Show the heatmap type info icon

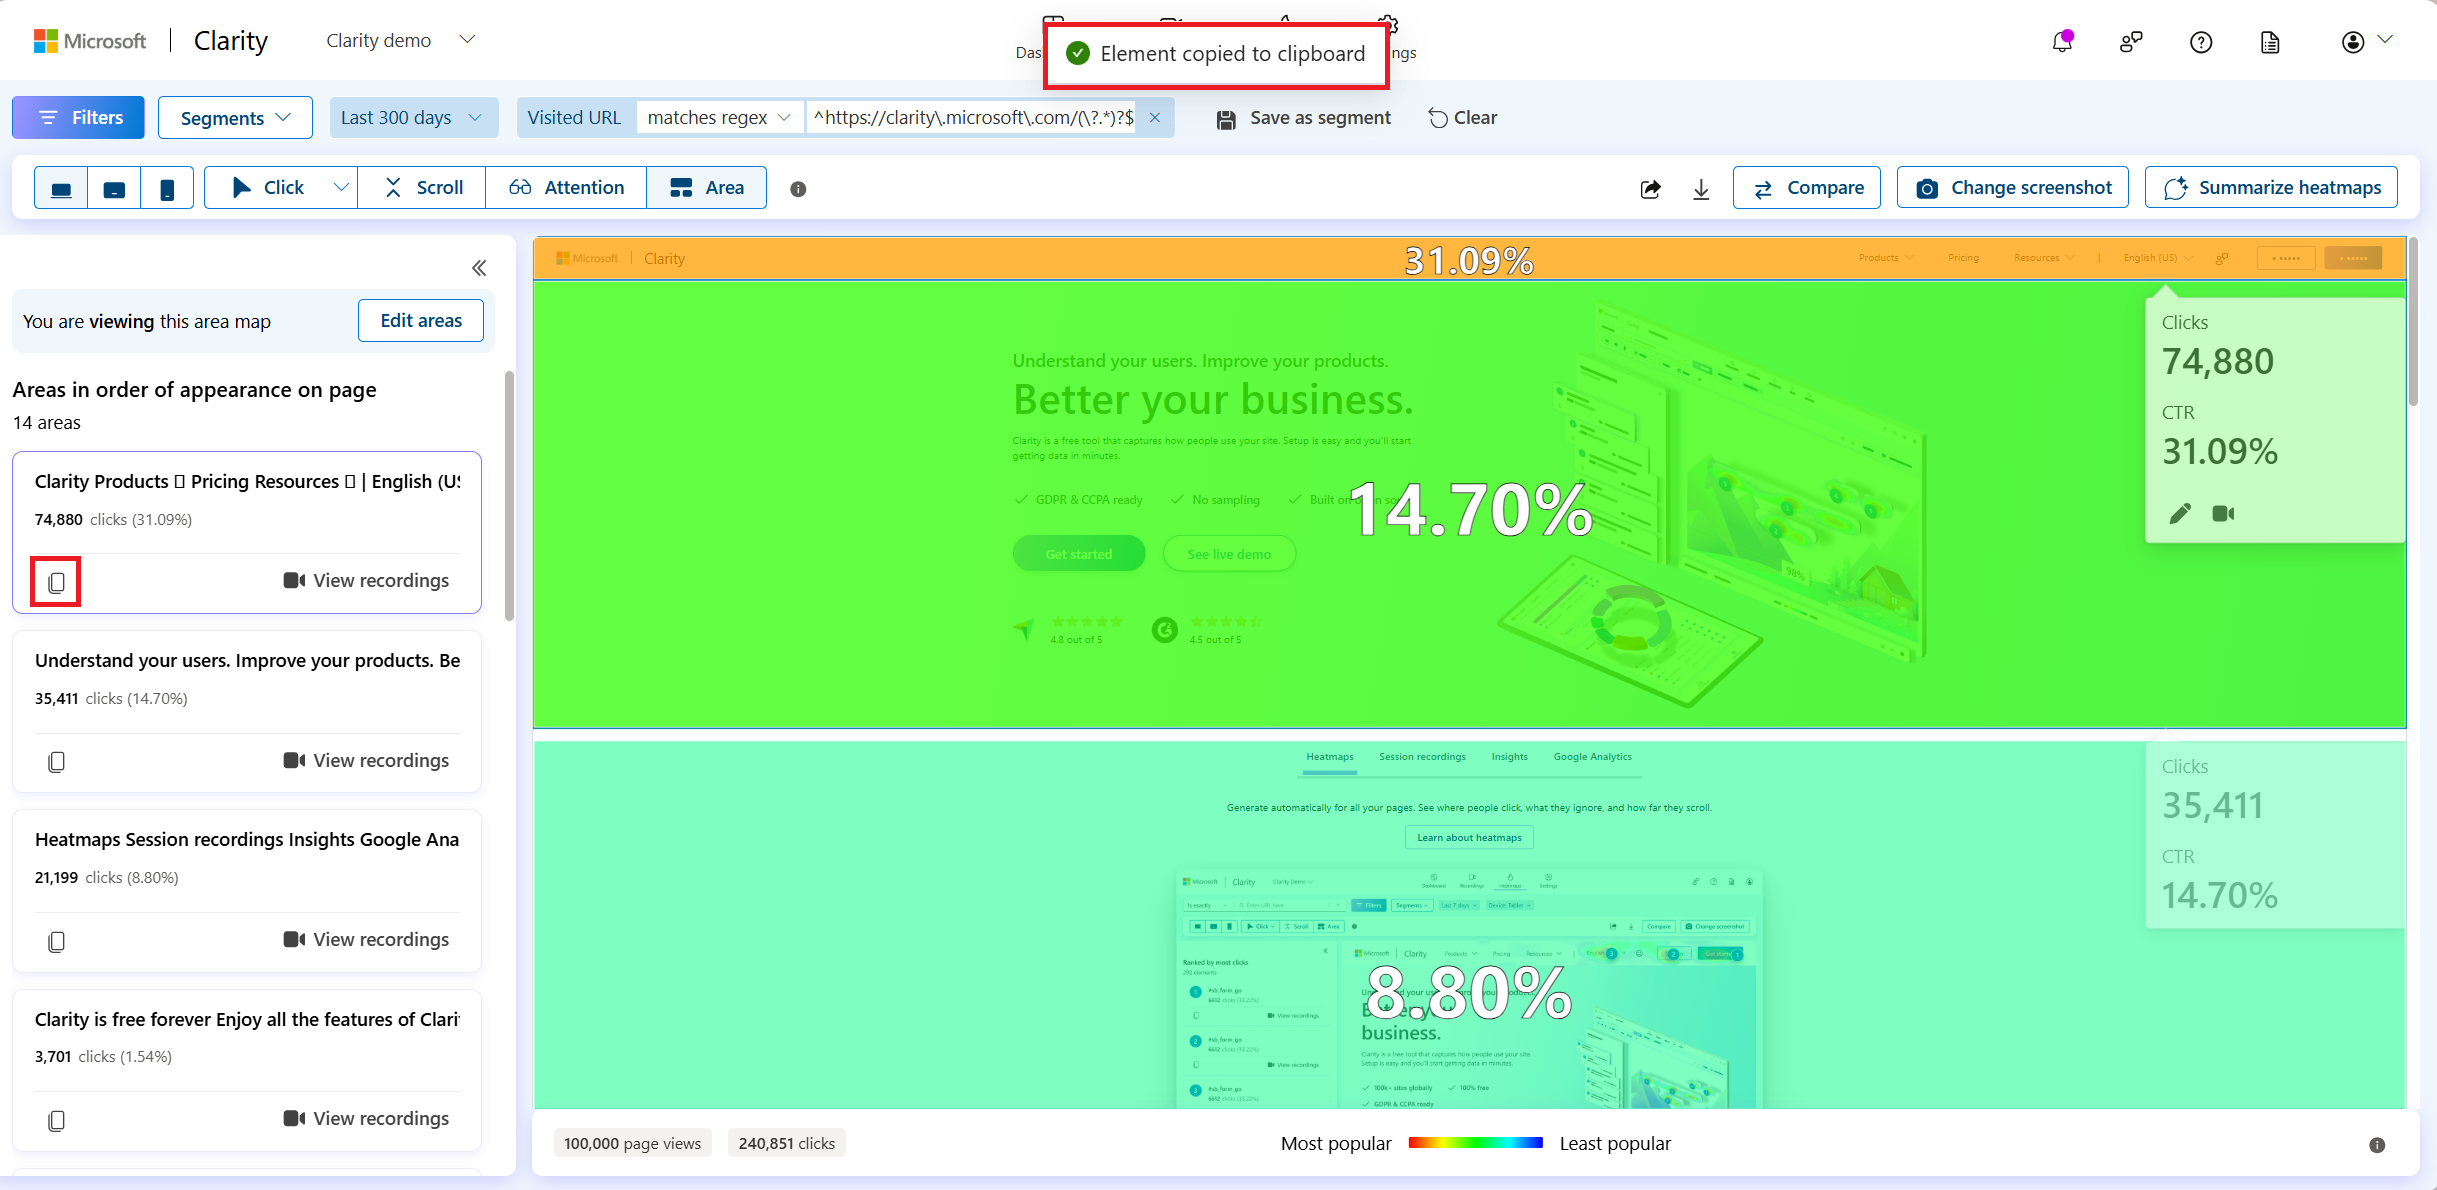798,189
